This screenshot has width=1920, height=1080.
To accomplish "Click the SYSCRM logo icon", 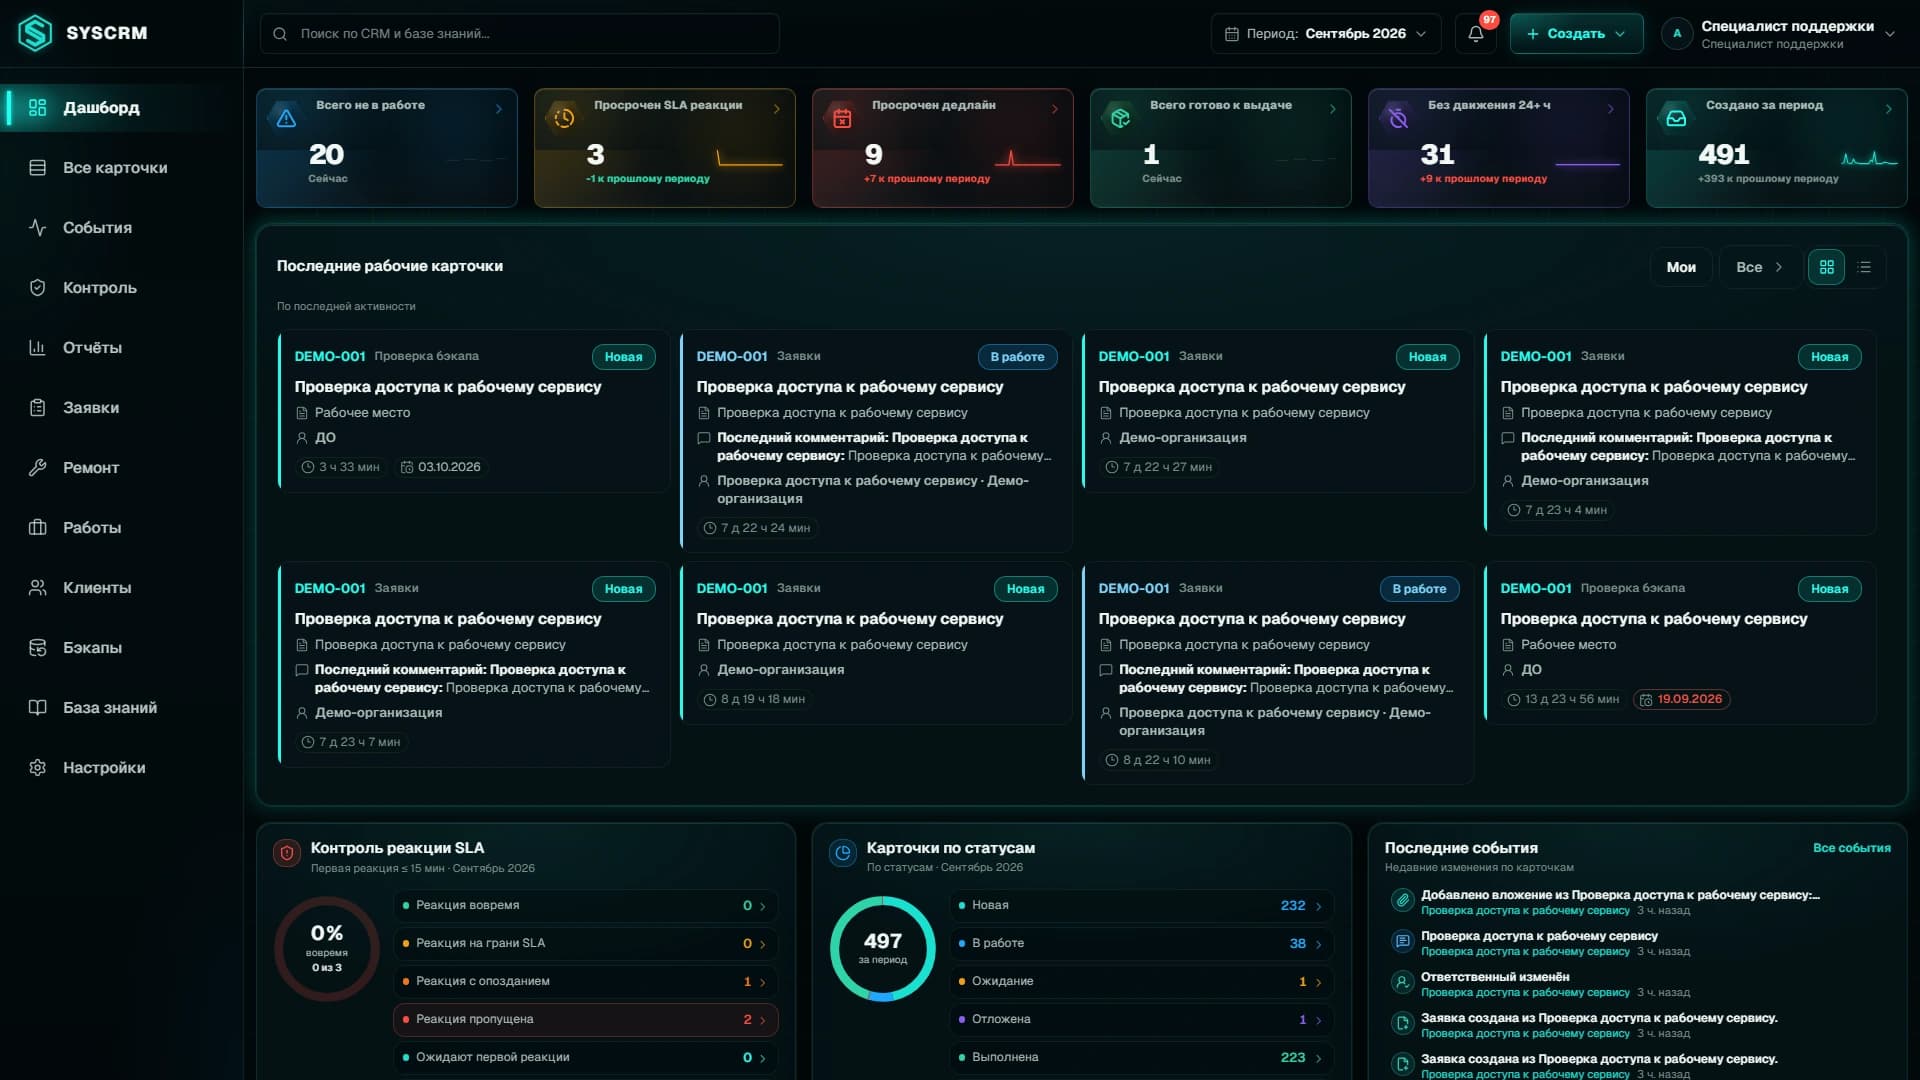I will [35, 33].
